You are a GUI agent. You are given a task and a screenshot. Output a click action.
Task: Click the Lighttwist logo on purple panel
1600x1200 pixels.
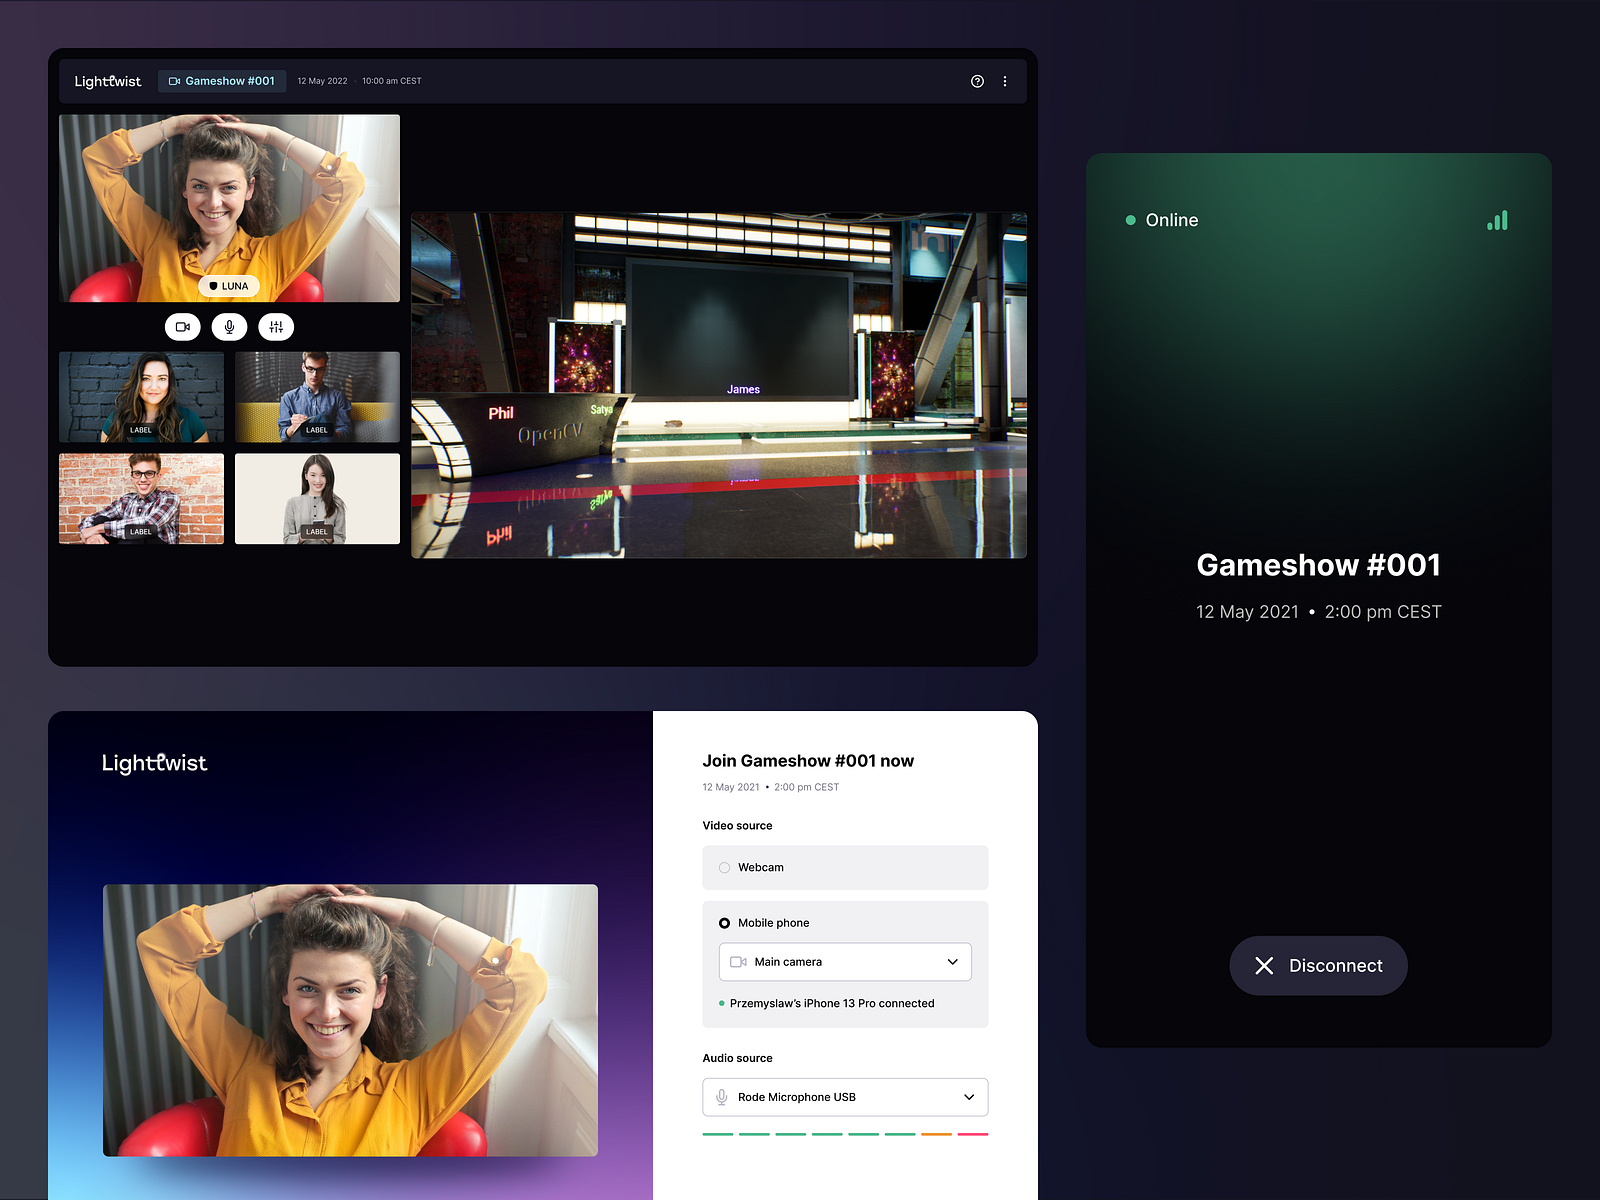point(154,763)
